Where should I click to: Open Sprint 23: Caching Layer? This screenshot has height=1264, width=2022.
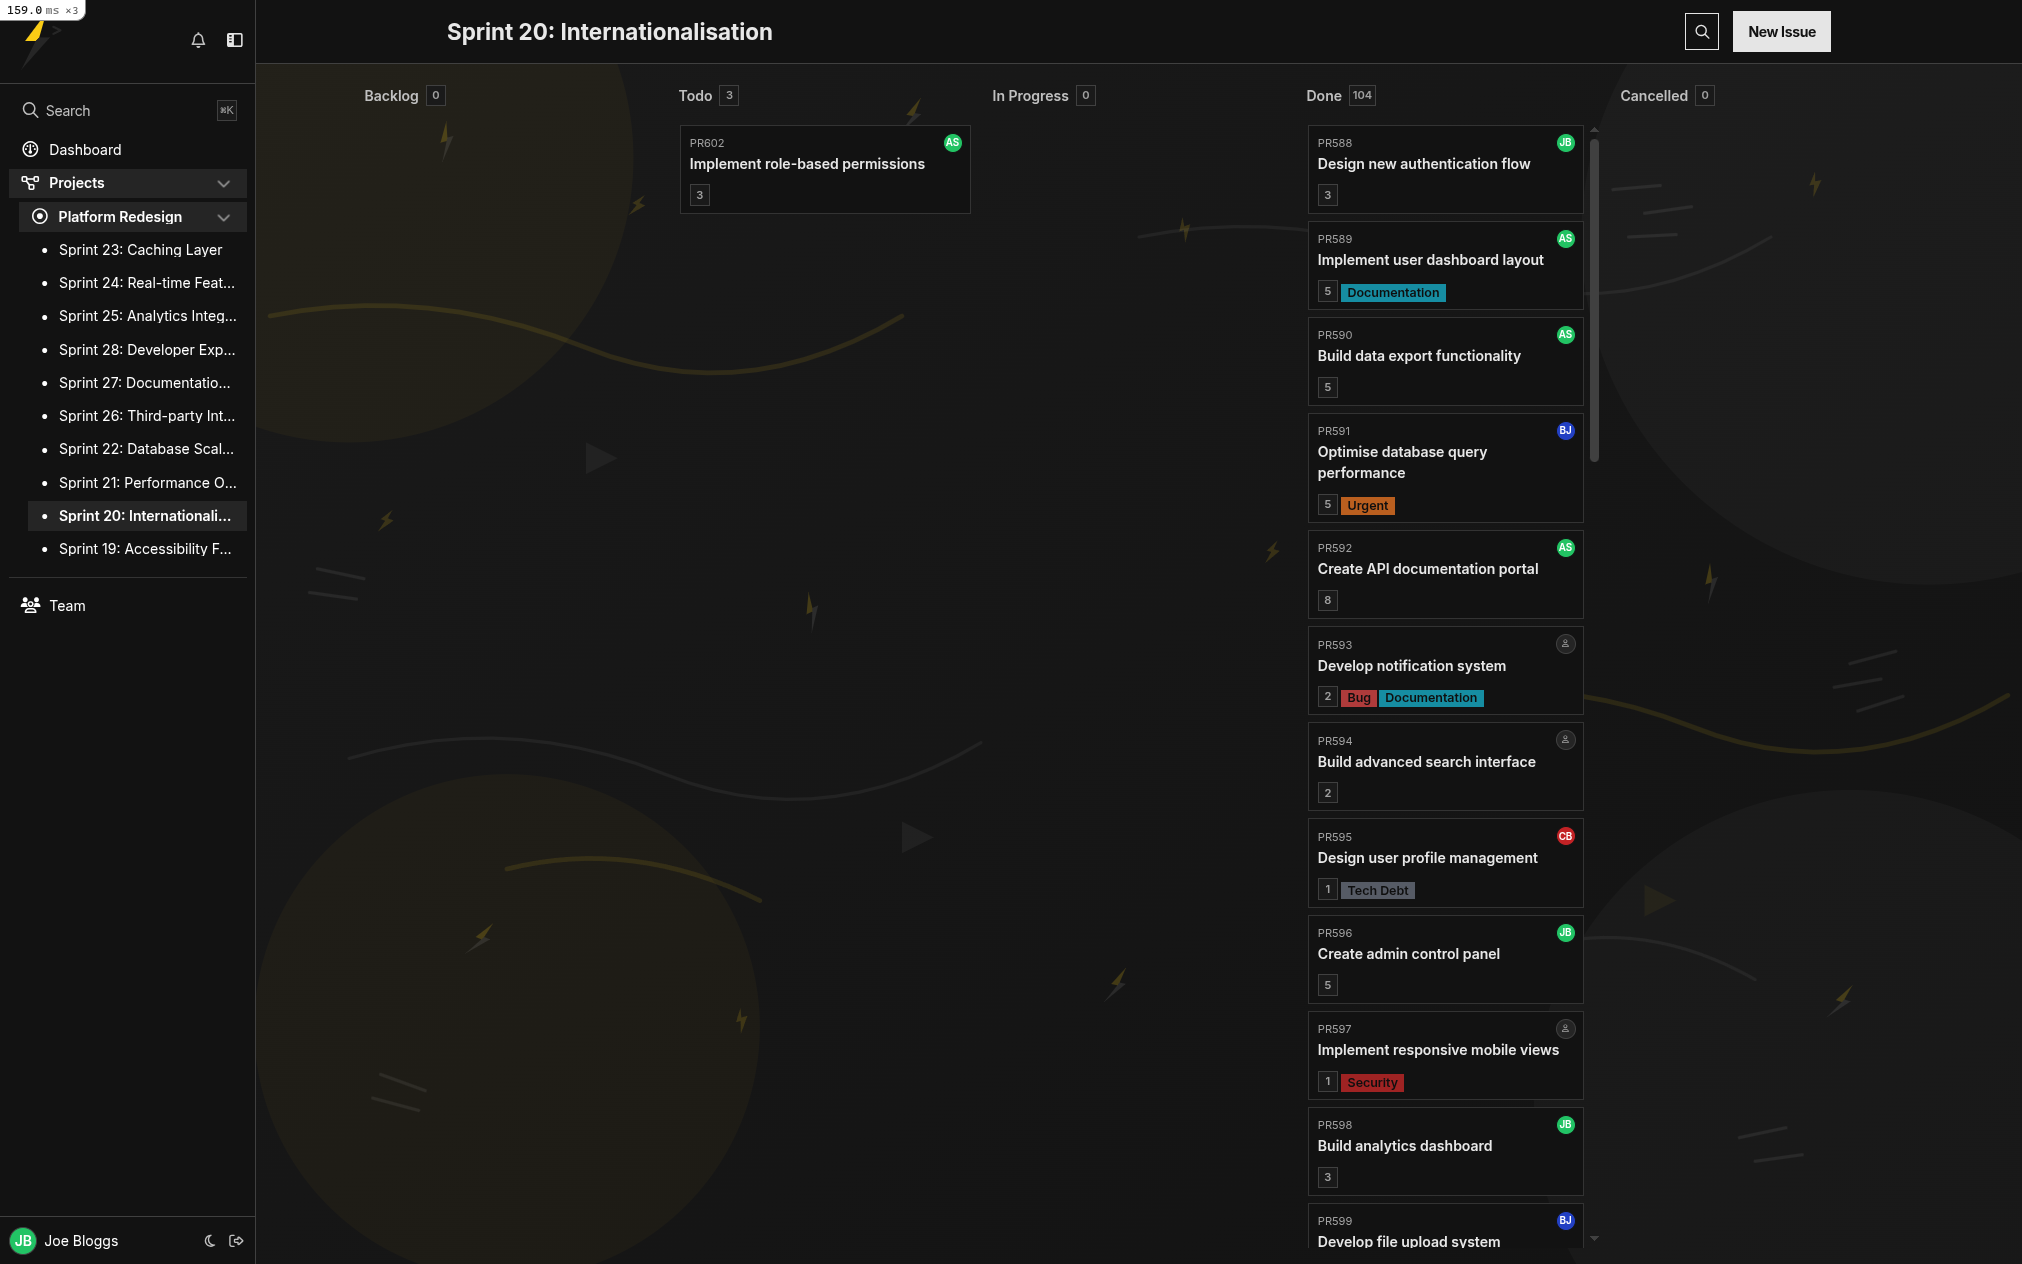[140, 250]
